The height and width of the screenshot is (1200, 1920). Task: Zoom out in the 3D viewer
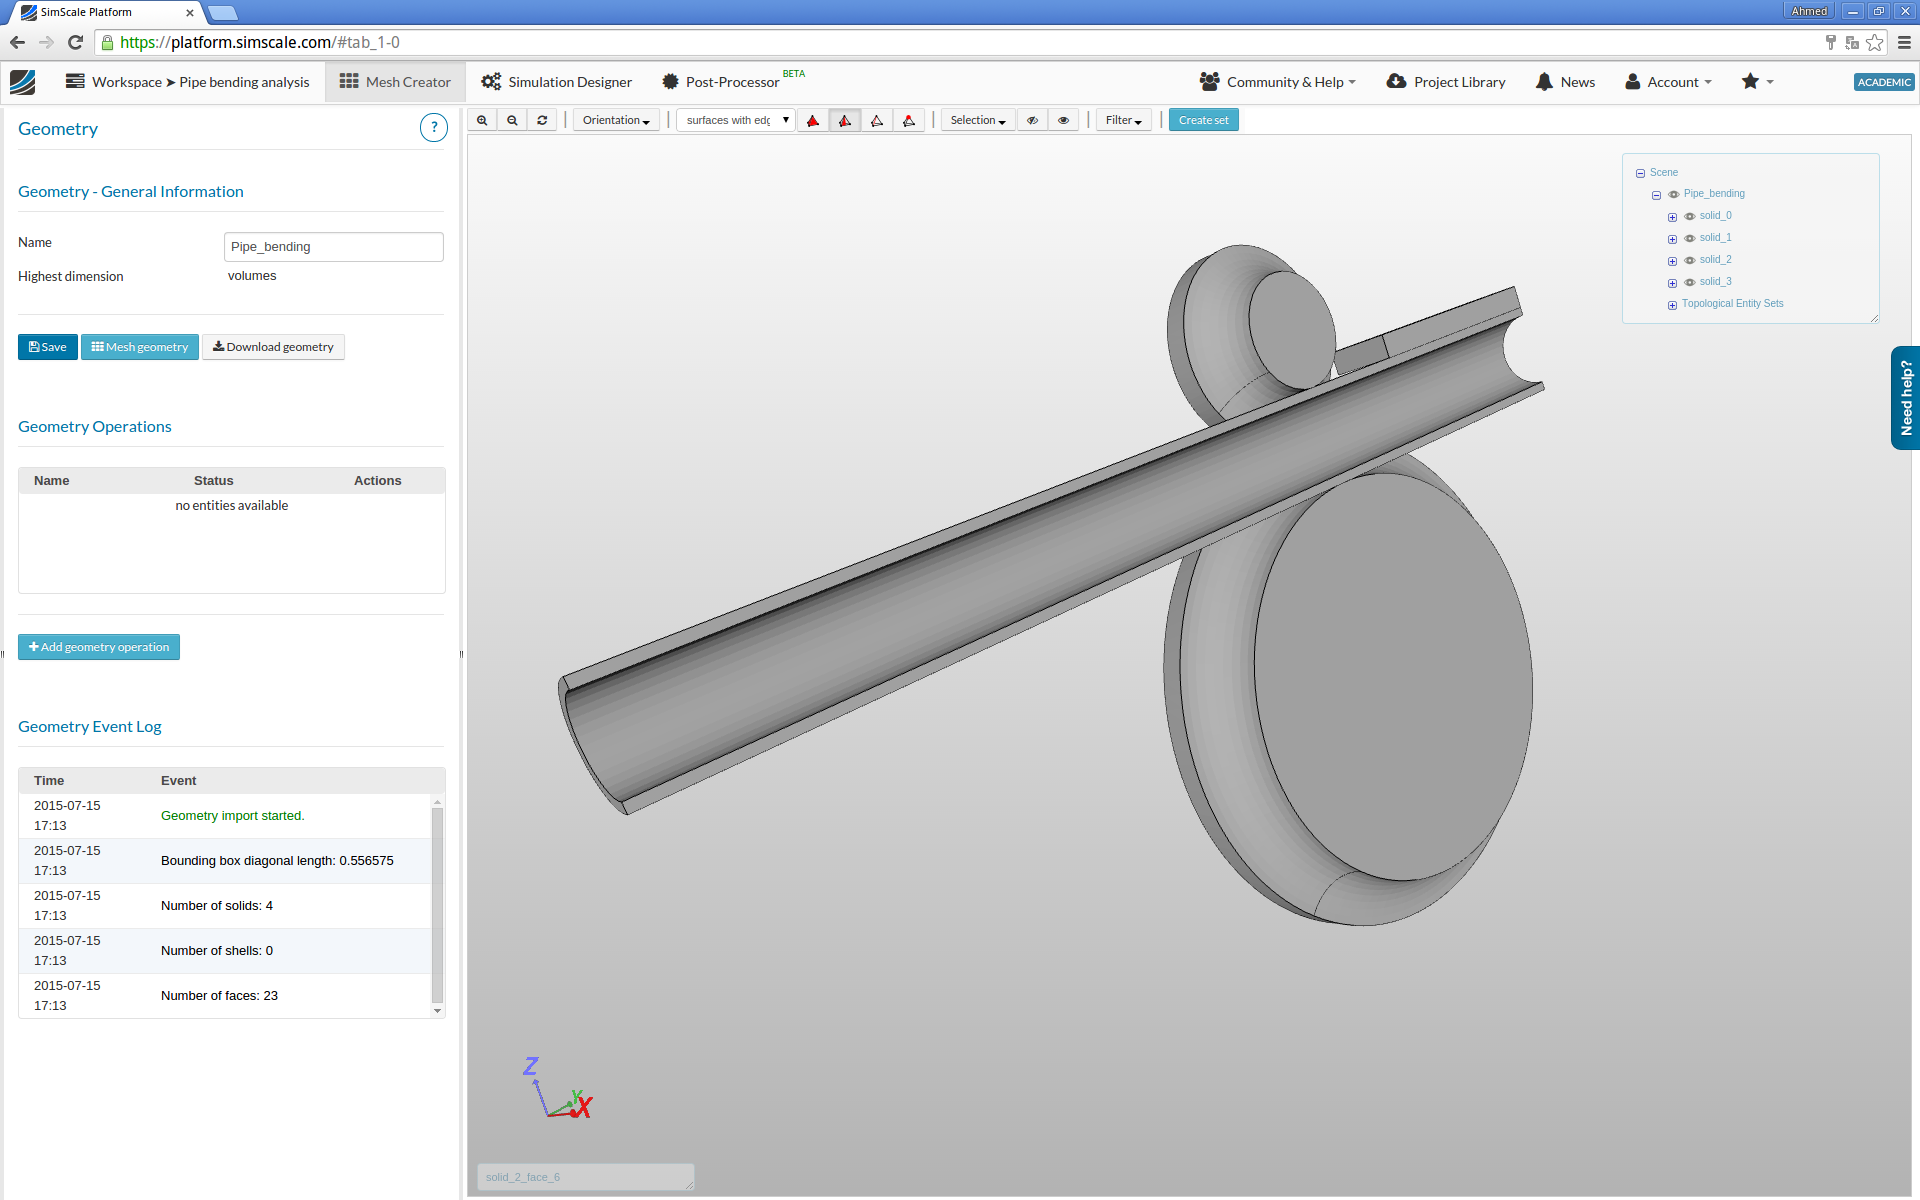(512, 120)
